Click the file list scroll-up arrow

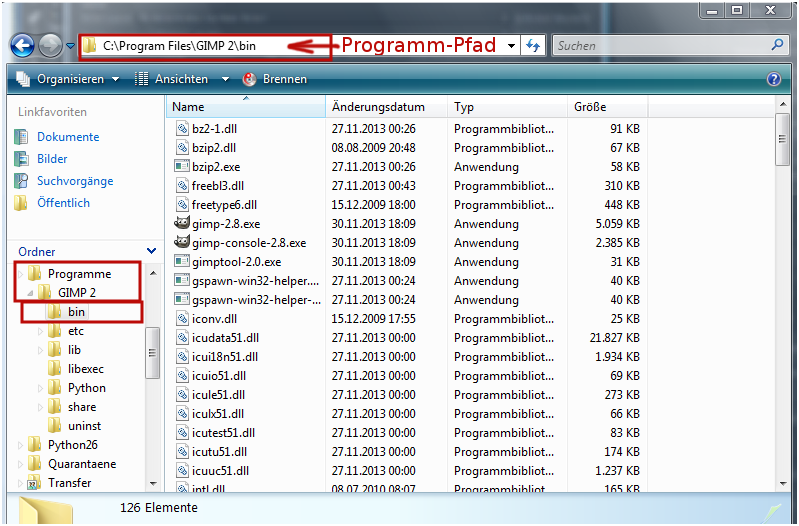[783, 104]
